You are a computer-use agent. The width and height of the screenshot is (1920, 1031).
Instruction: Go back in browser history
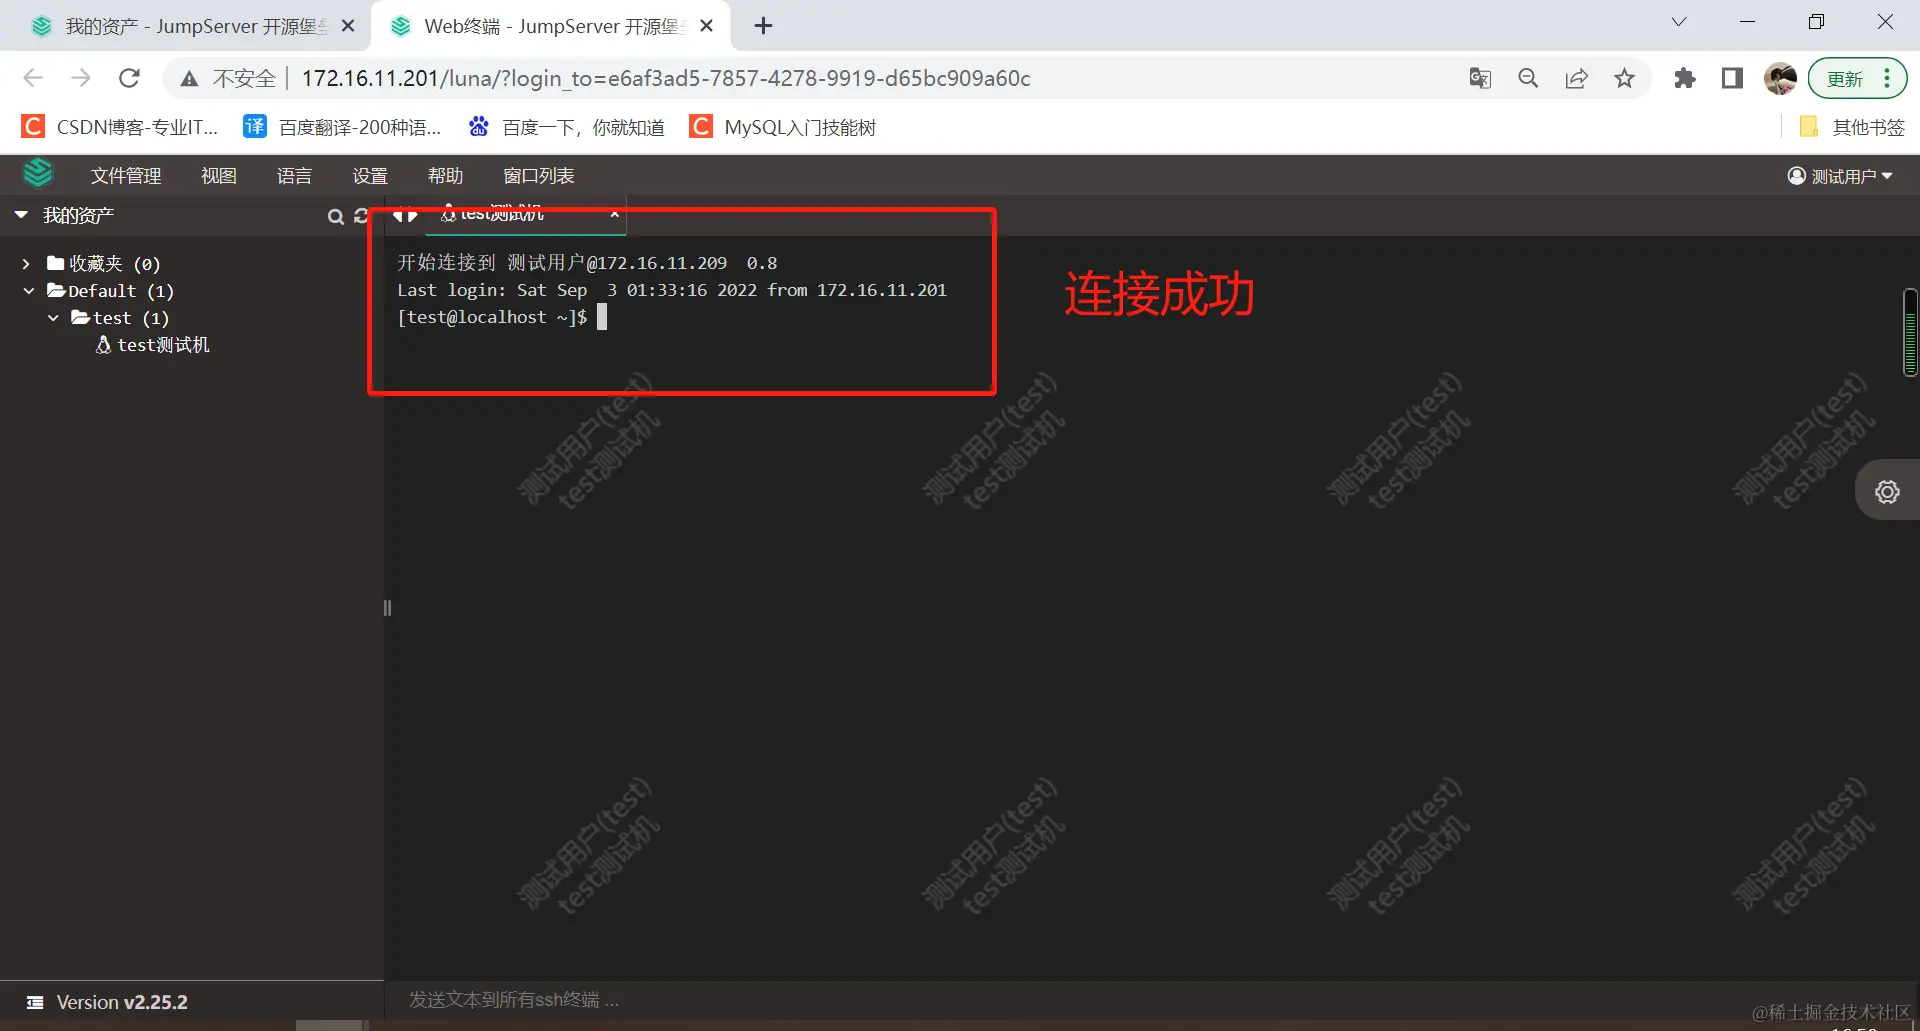(x=33, y=78)
